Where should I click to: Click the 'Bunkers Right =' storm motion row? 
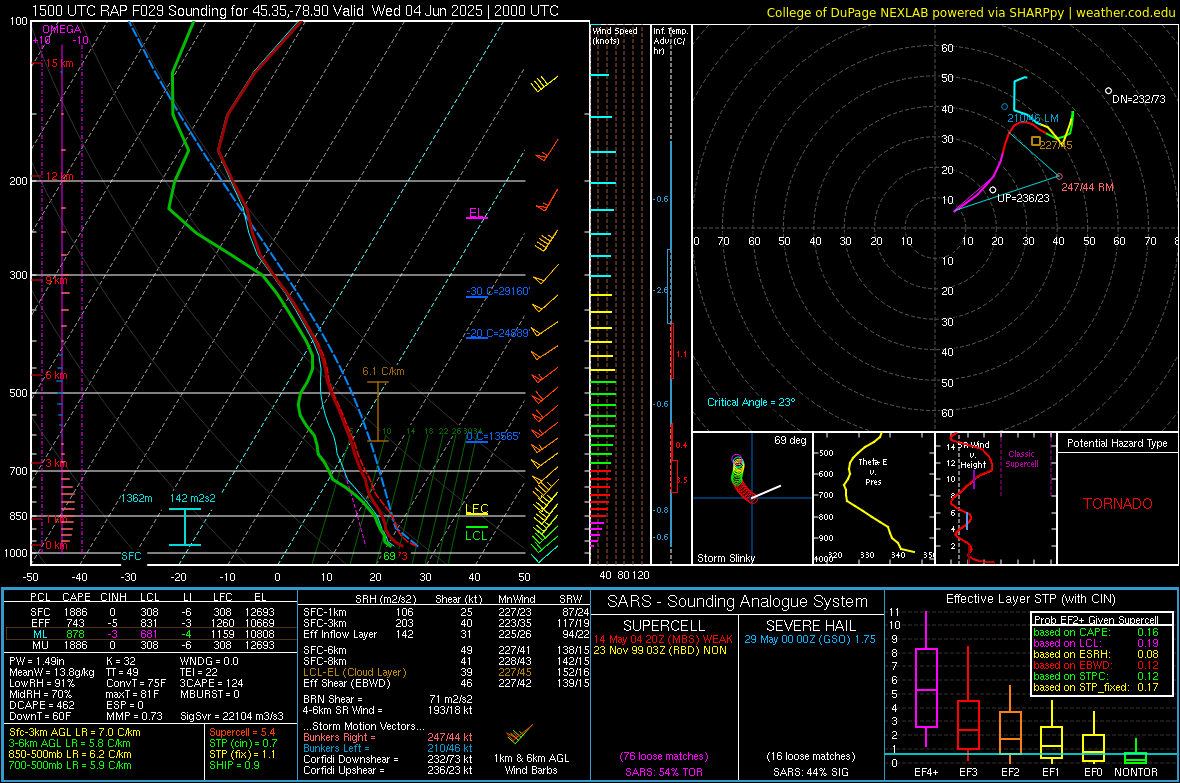pyautogui.click(x=388, y=737)
